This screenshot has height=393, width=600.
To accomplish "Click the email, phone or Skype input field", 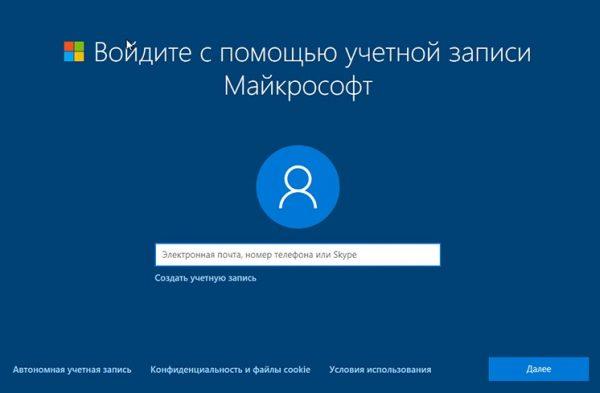I will click(x=298, y=255).
